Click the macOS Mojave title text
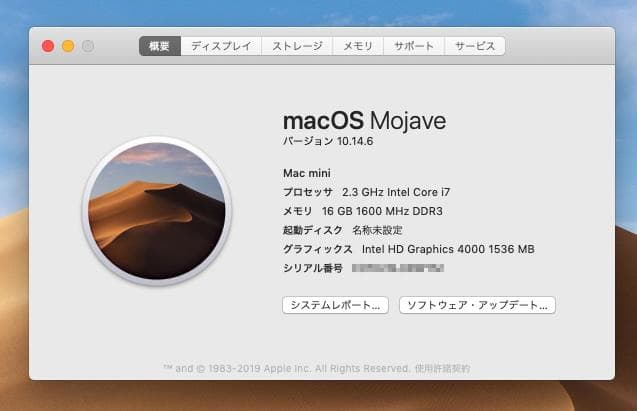The image size is (637, 411). 364,121
